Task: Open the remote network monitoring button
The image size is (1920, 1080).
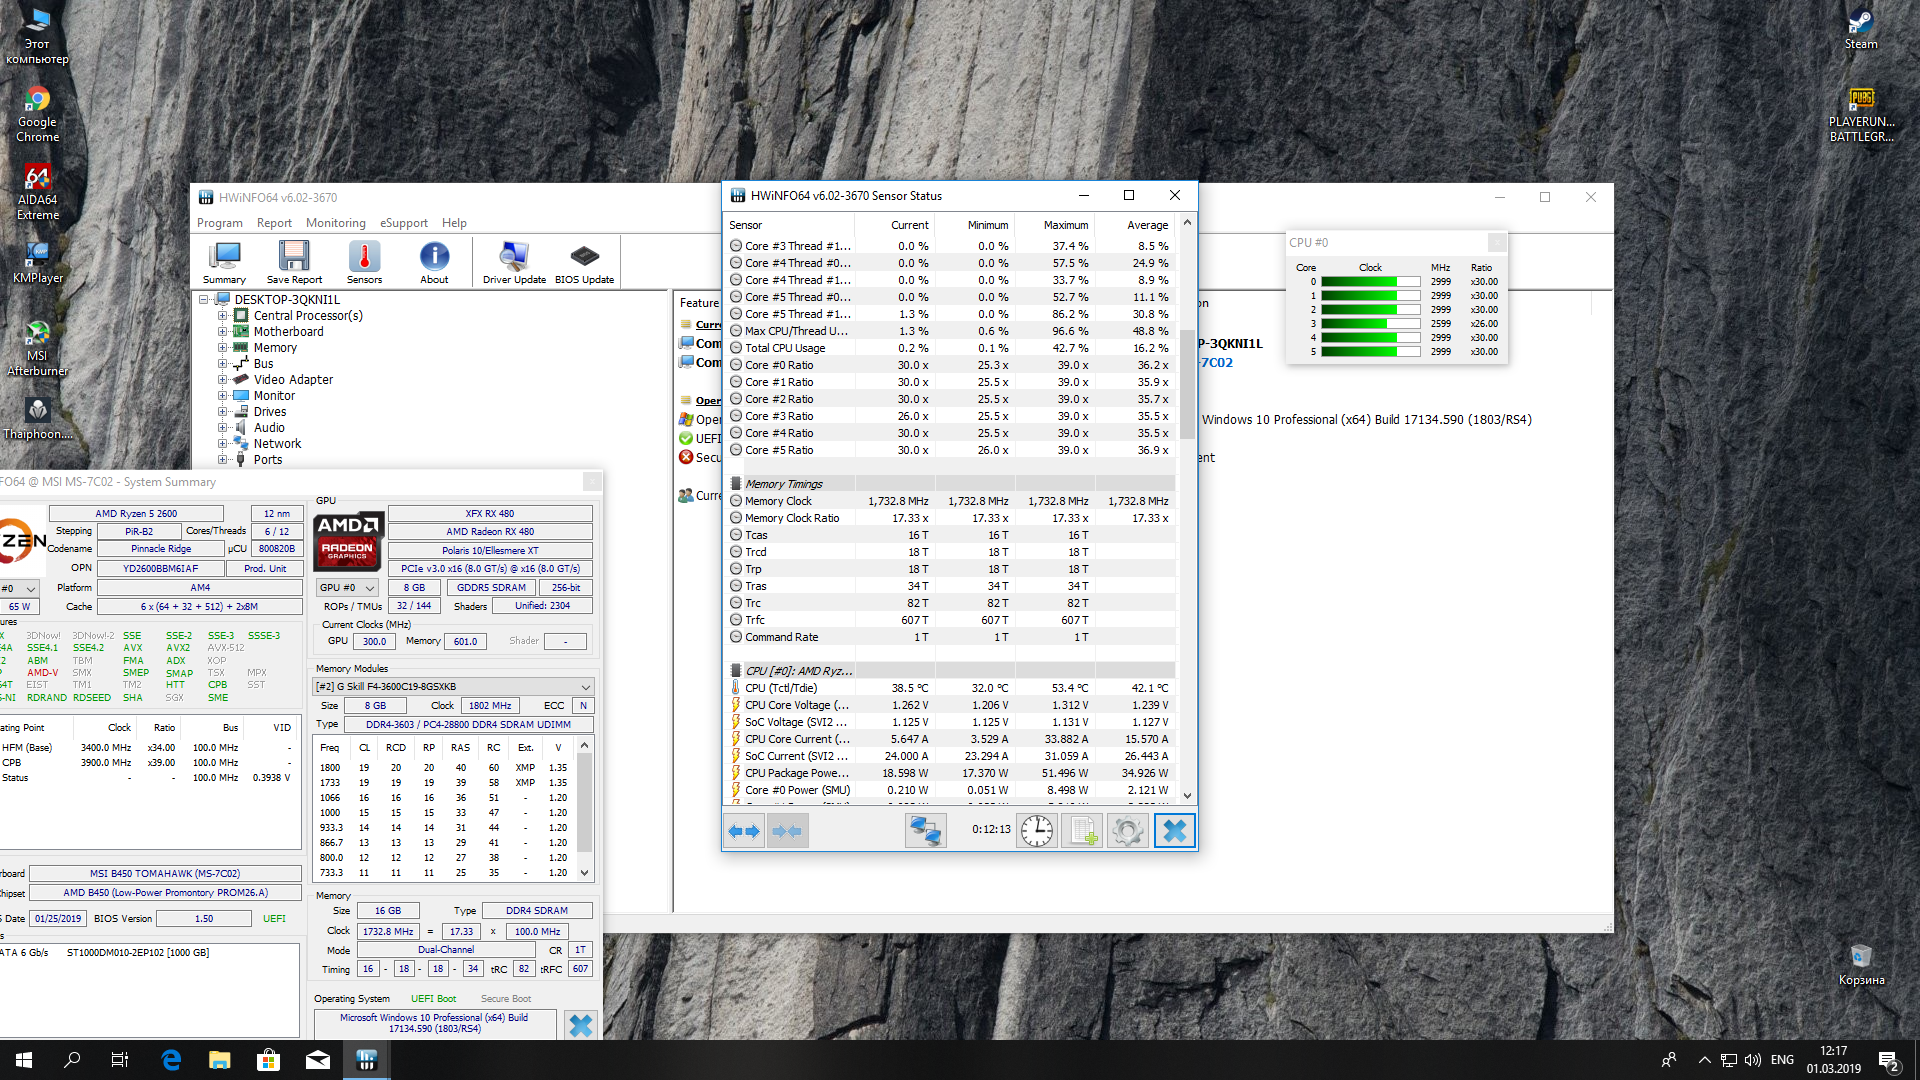Action: tap(925, 831)
